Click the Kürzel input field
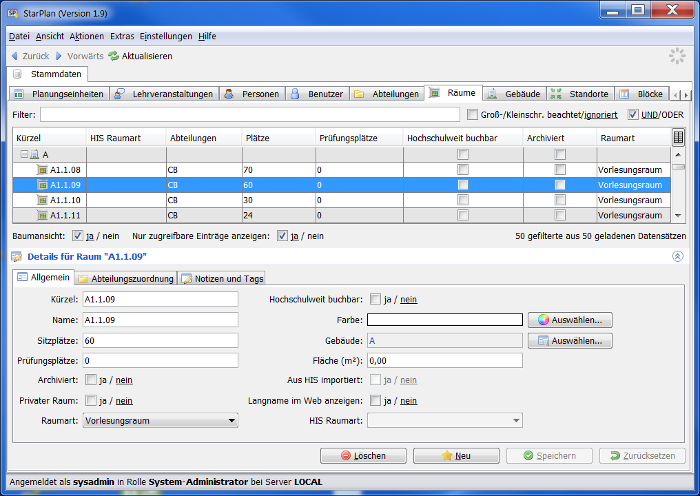The width and height of the screenshot is (700, 496). point(160,299)
